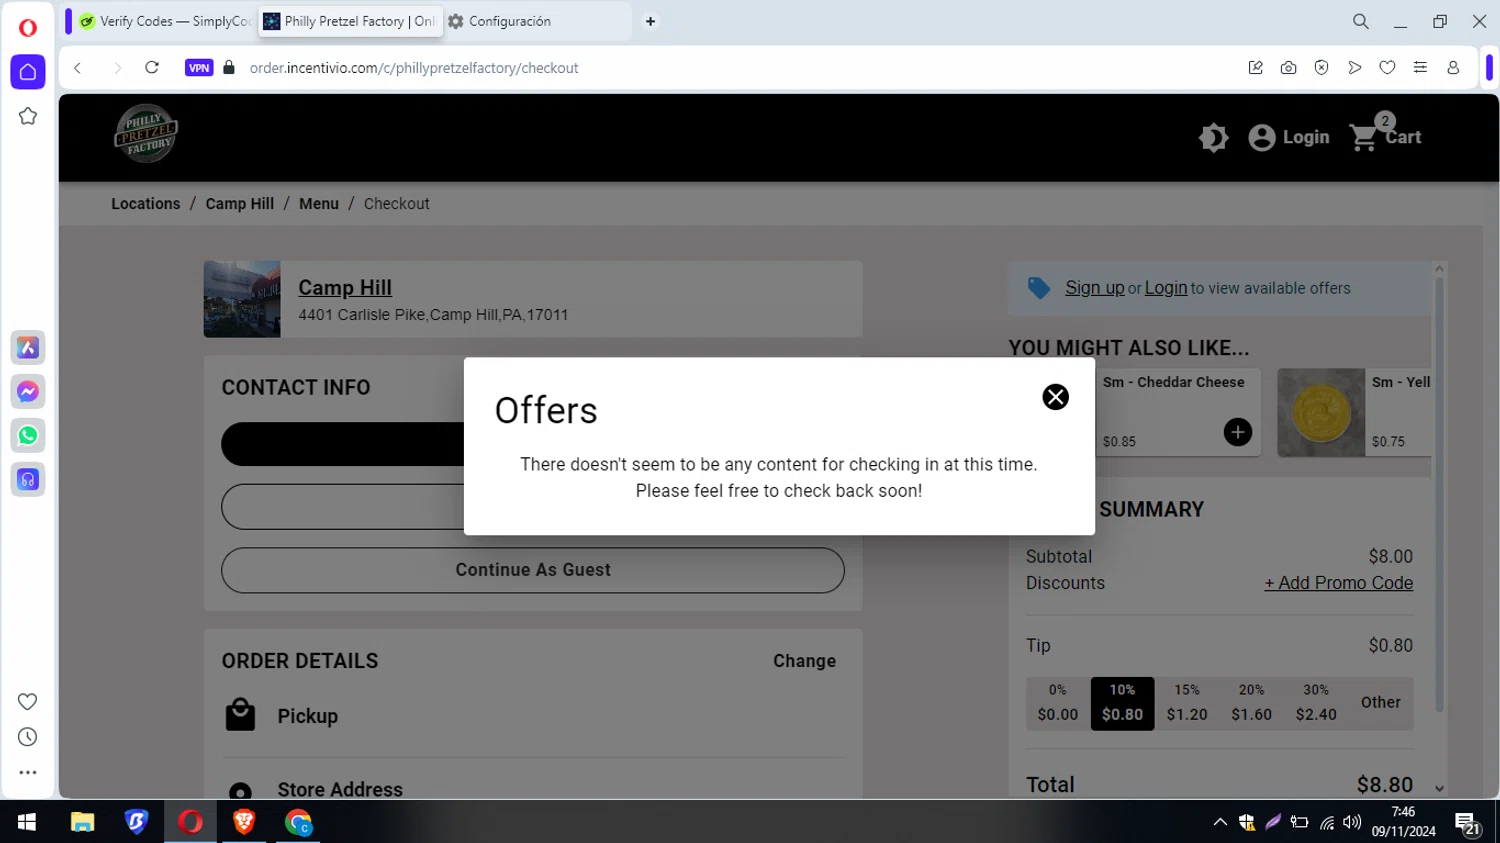Click the Login account icon
Viewport: 1500px width, 843px height.
click(1262, 138)
